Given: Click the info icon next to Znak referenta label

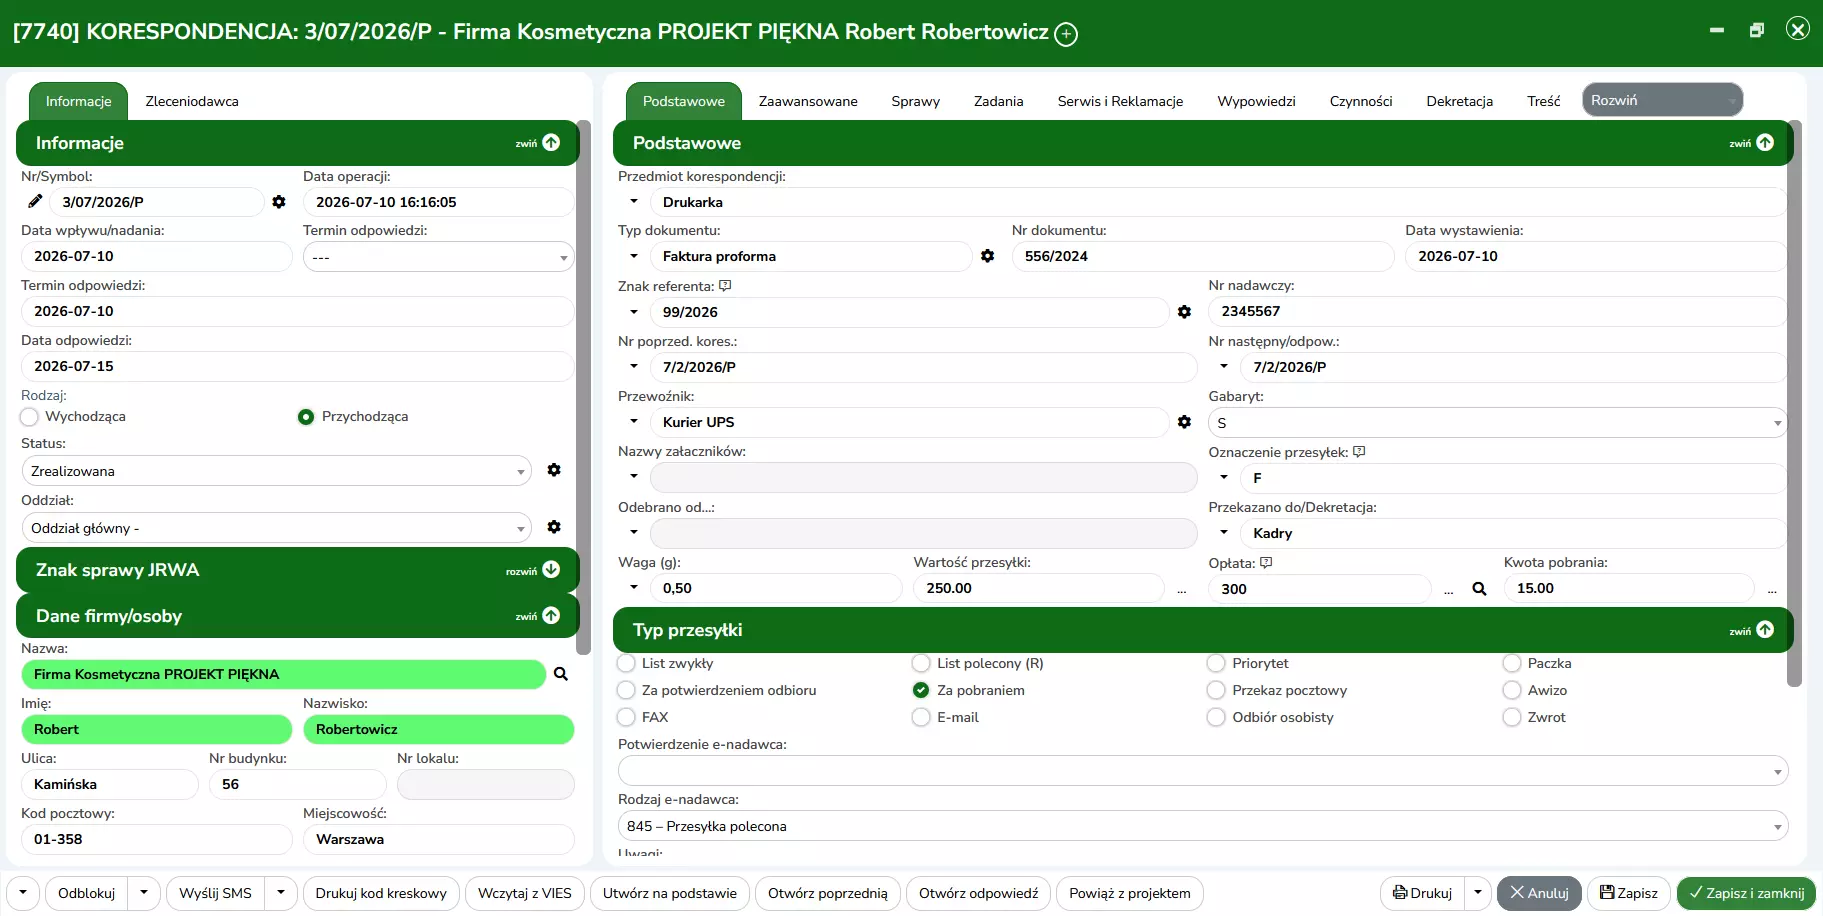Looking at the screenshot, I should [725, 286].
